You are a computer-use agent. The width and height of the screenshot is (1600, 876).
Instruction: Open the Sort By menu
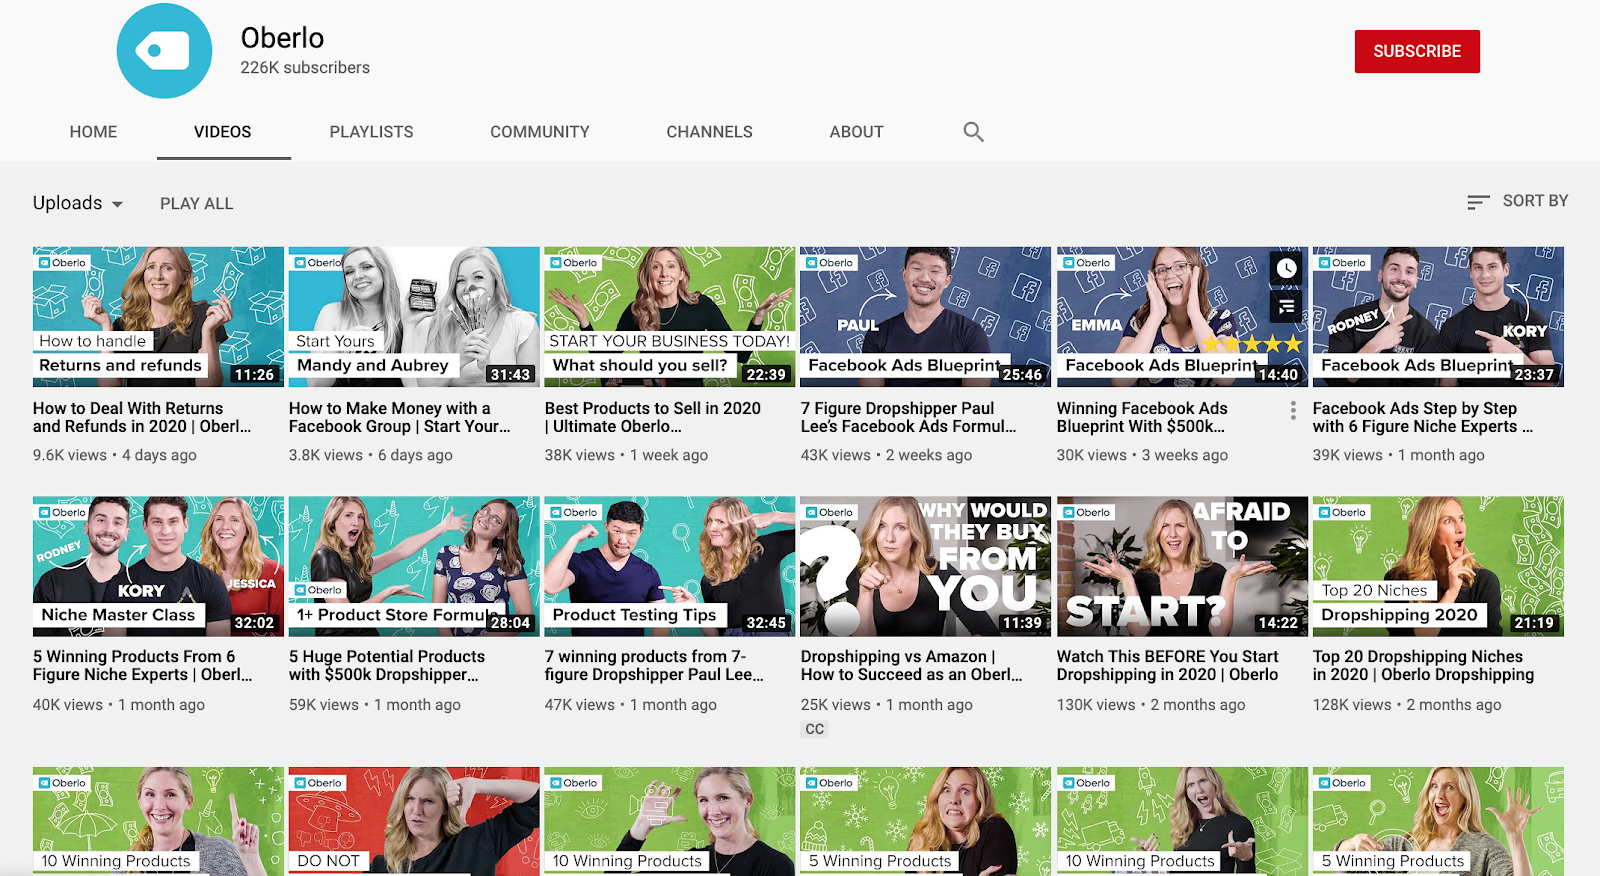pos(1517,202)
